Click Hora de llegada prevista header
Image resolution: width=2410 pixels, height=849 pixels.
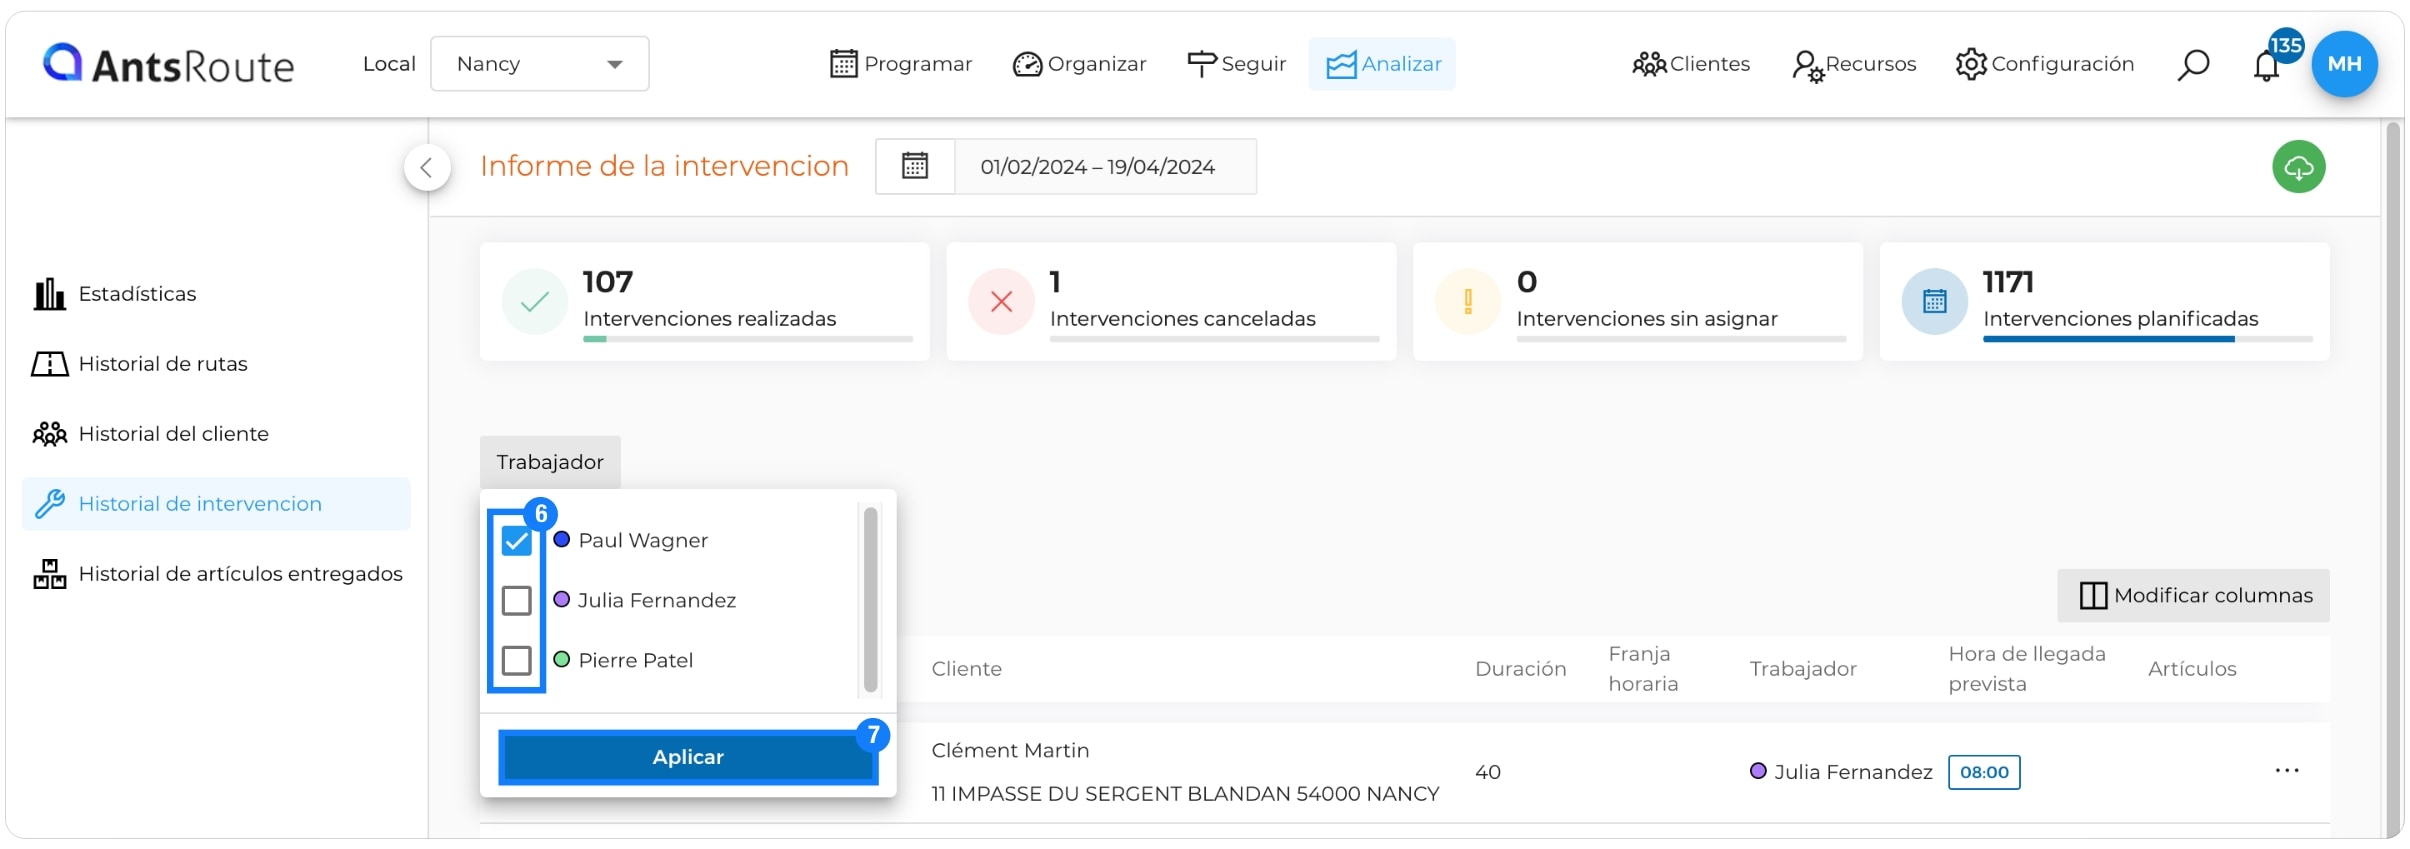pos(2026,669)
